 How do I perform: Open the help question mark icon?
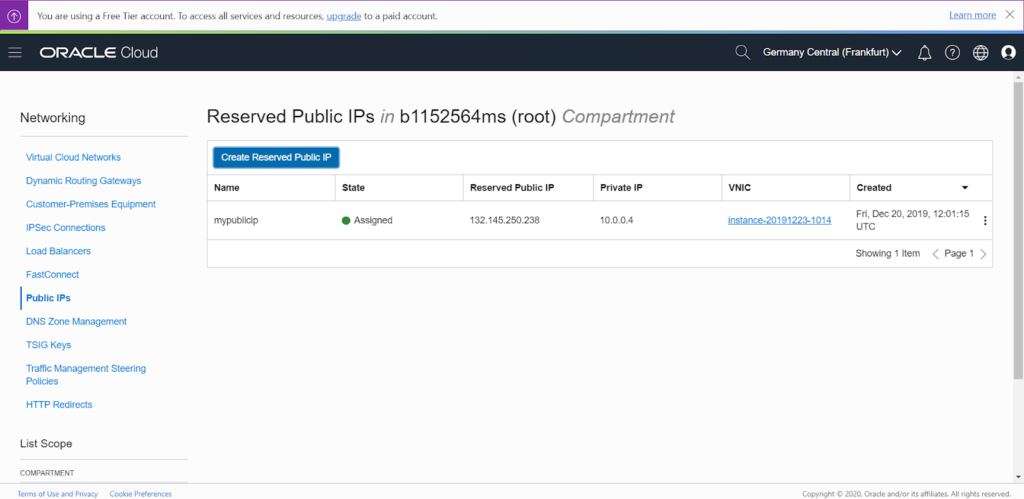[952, 52]
